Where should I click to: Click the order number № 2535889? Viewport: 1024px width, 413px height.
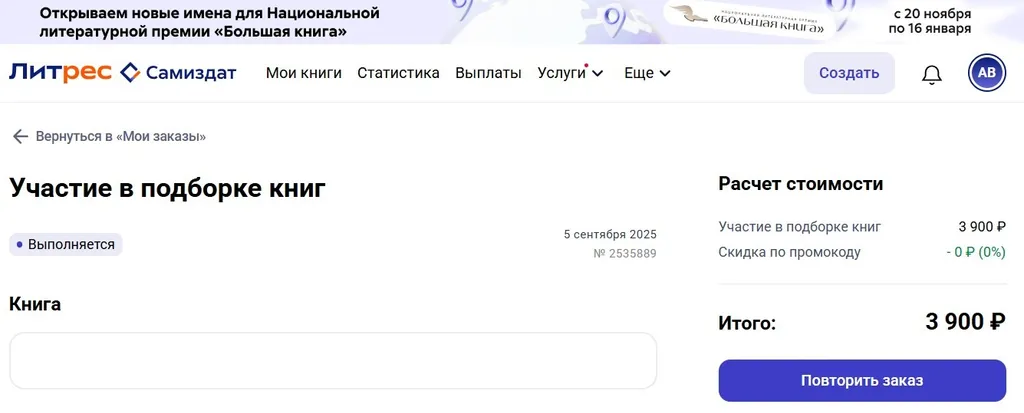coord(625,254)
